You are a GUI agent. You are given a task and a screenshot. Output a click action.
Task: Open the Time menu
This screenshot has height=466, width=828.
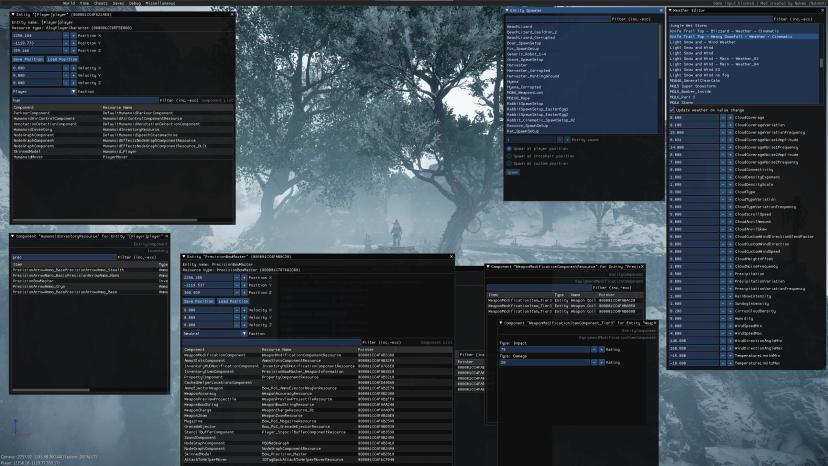coord(84,3)
